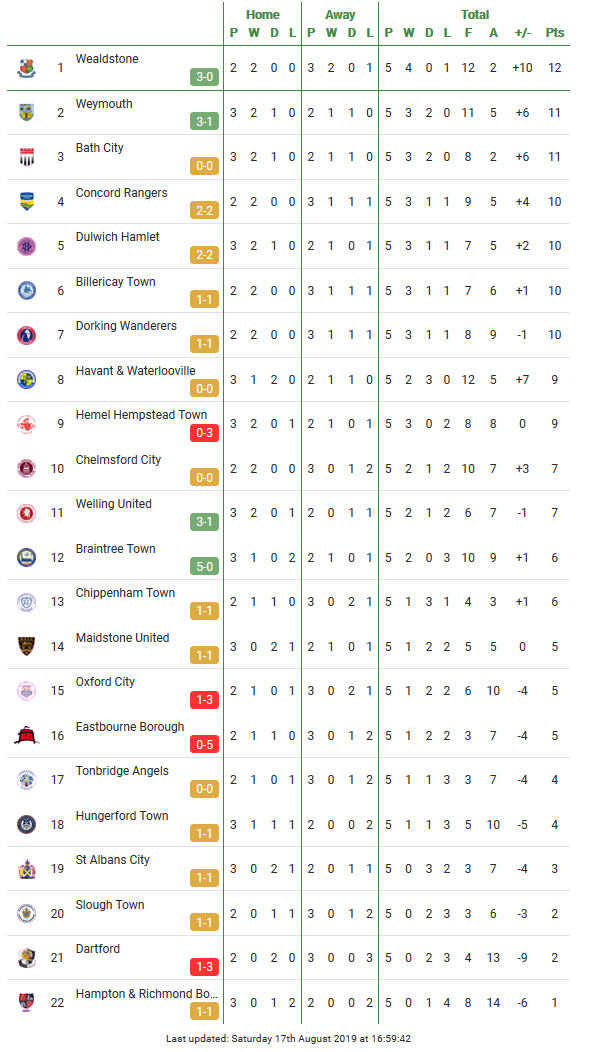
Task: Click the Hampton & Richmond Borough crest
Action: [26, 1002]
